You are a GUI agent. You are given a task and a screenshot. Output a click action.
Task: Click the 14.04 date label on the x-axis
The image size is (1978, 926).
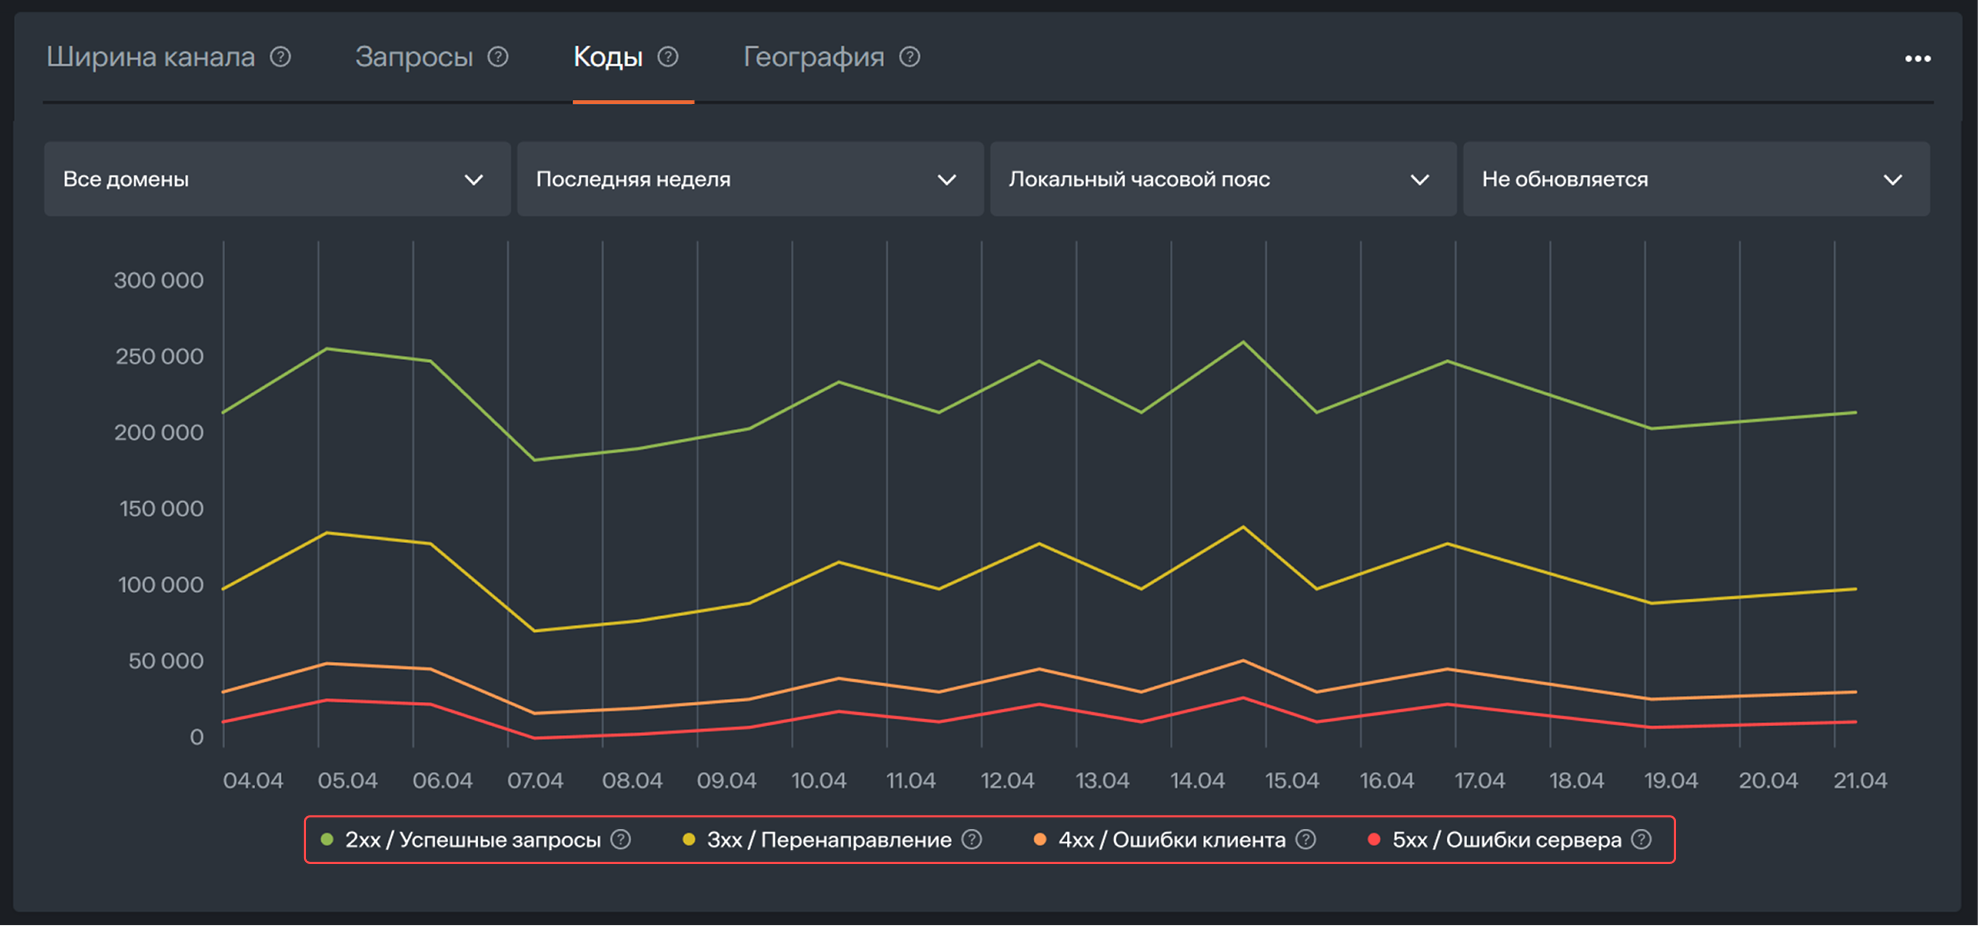pos(1197,781)
